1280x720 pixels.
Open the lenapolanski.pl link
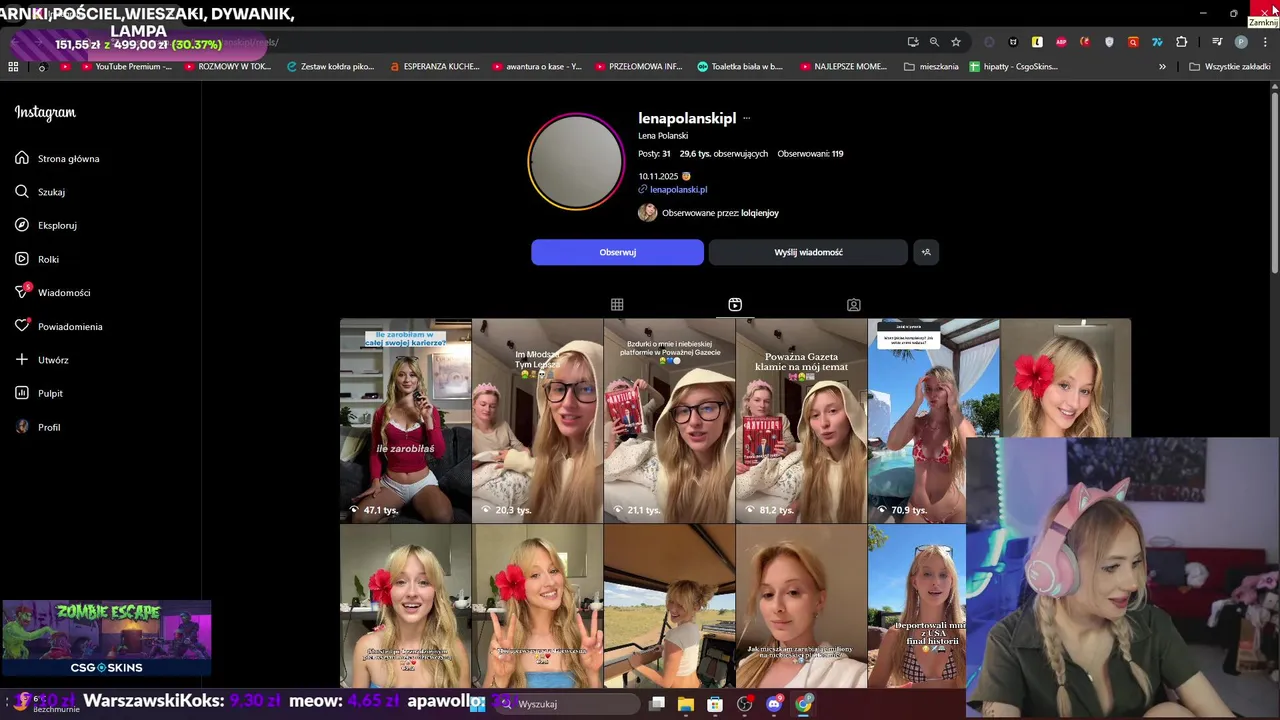[x=678, y=189]
